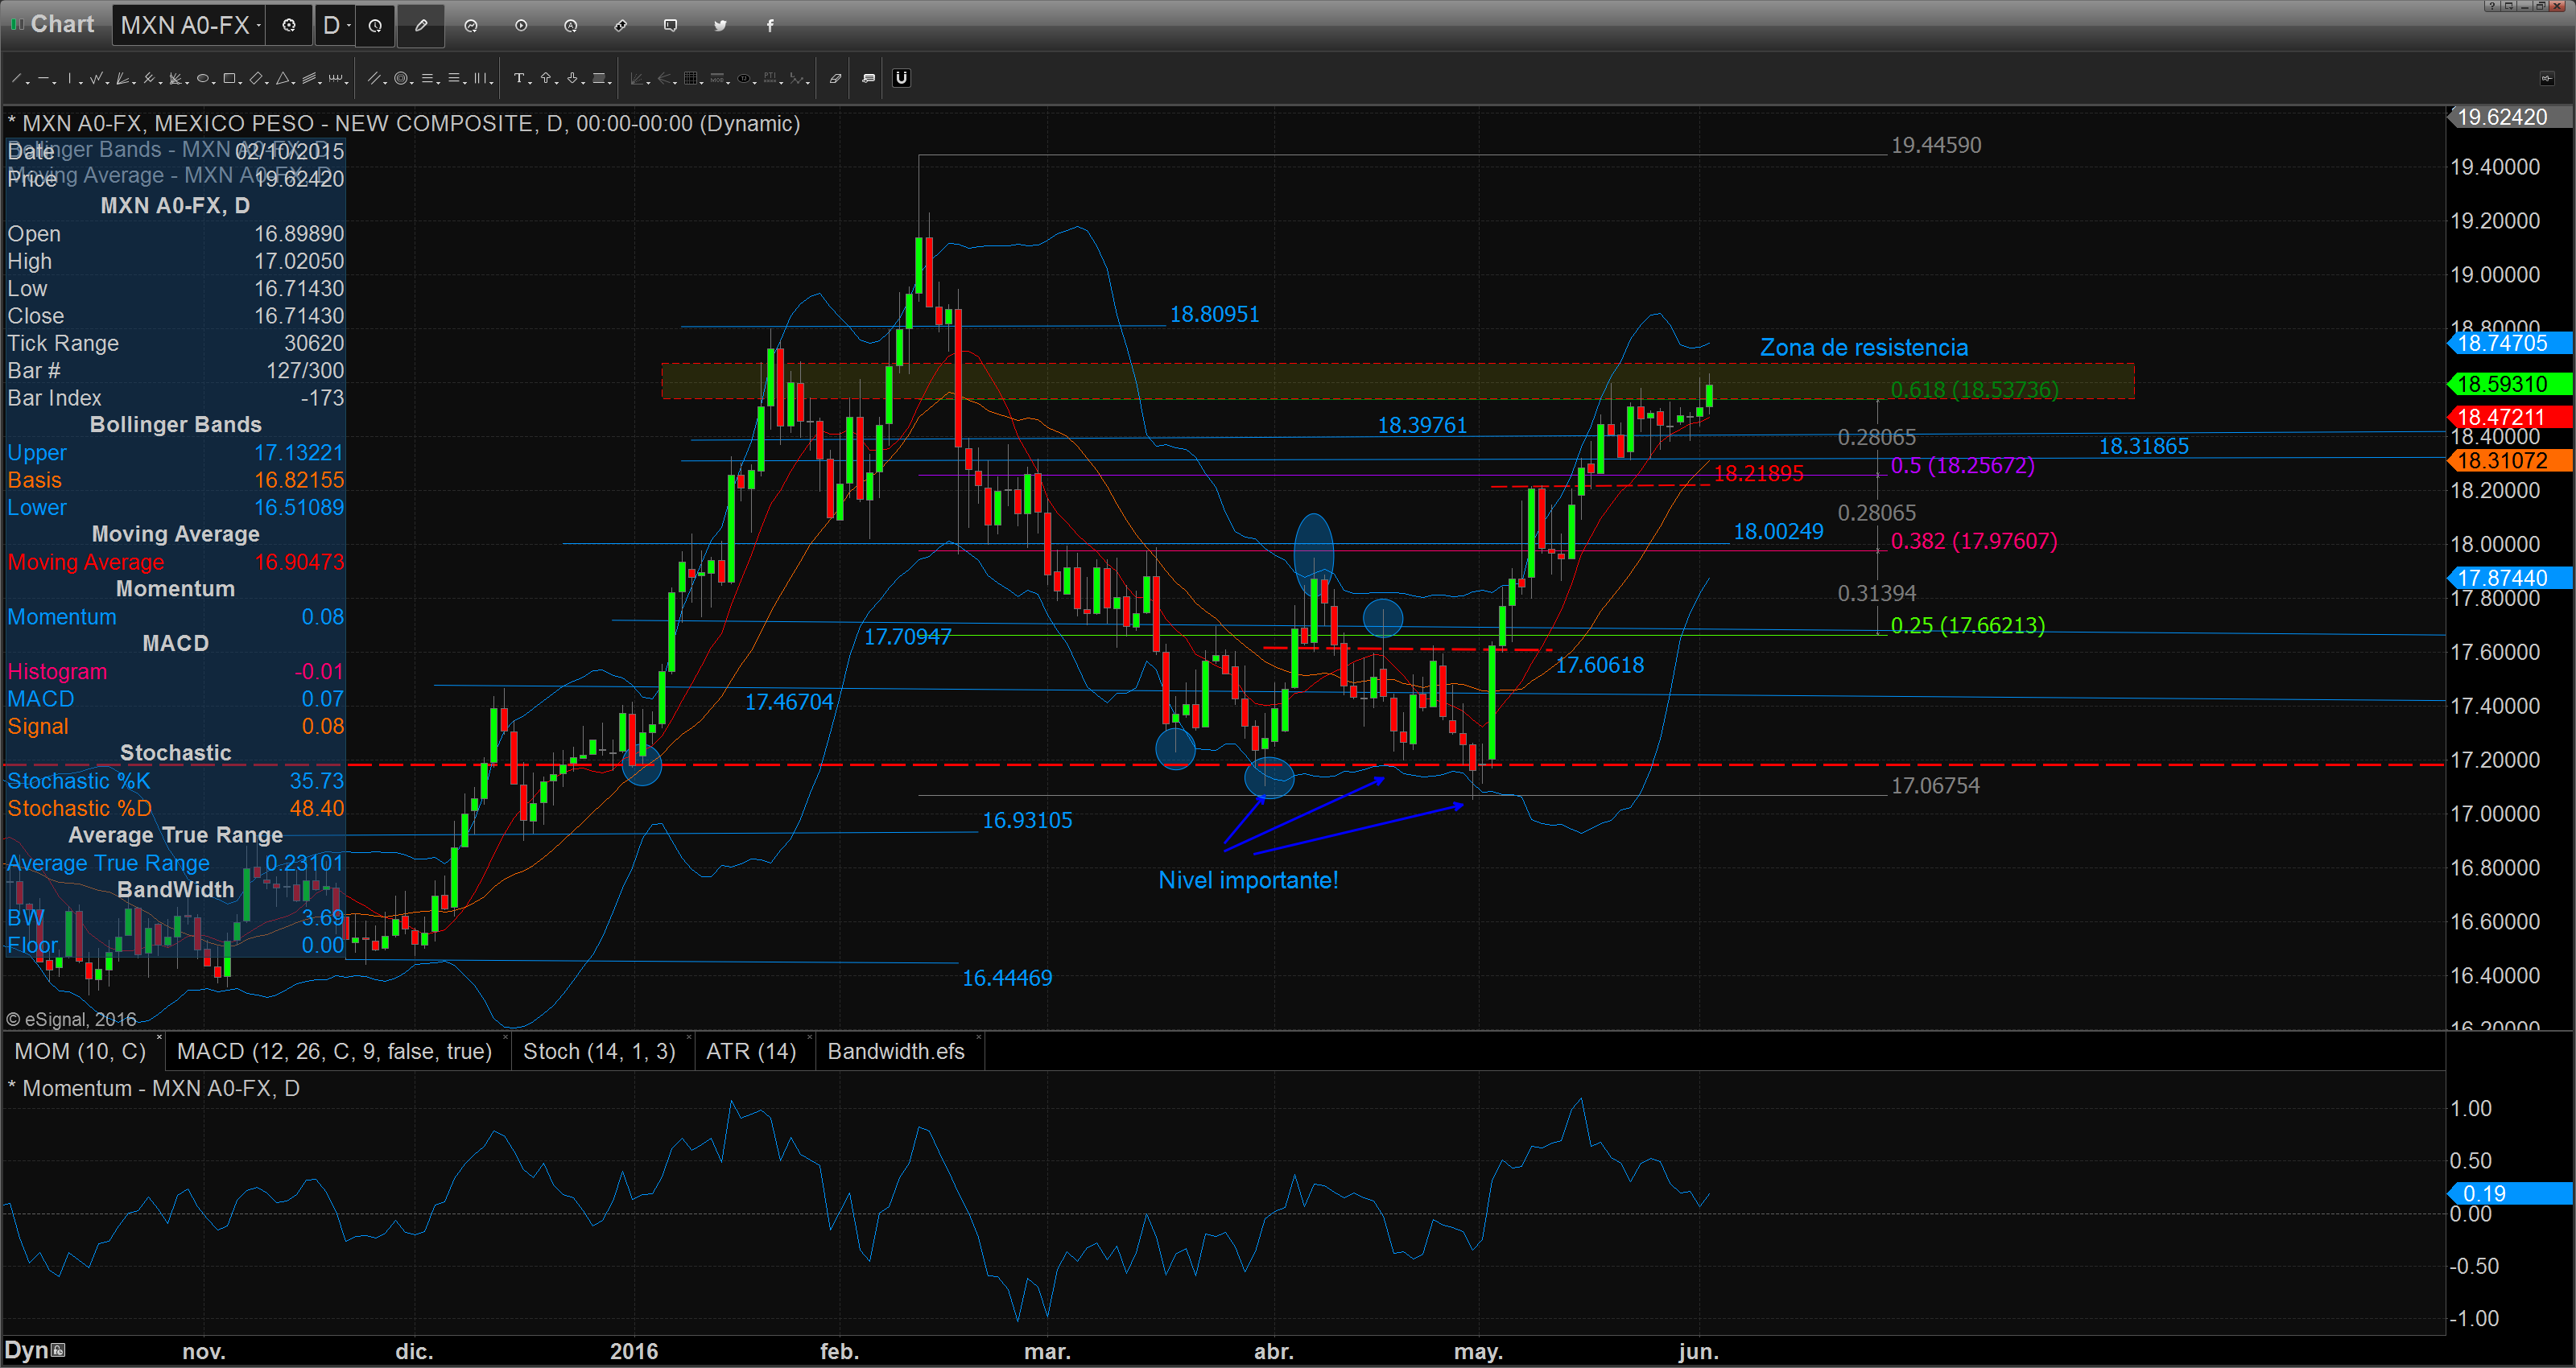Screen dimensions: 2576x1368
Task: Click the 'Nivel importante!' annotation text
Action: [x=1248, y=881]
